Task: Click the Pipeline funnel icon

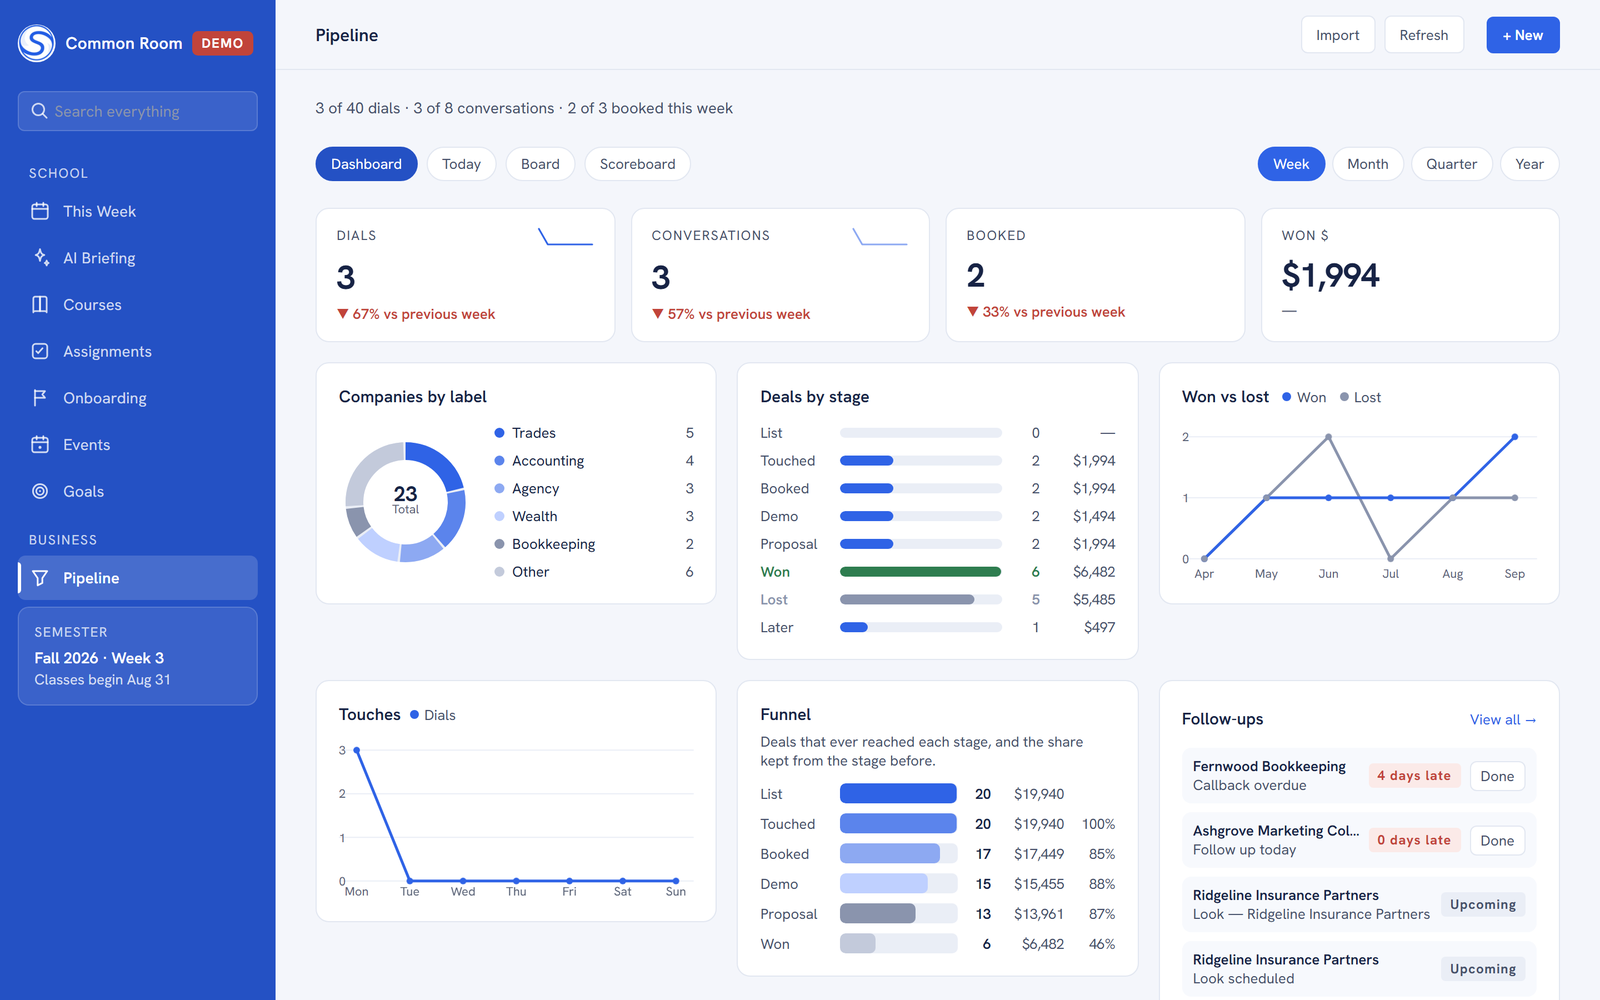Action: click(40, 578)
